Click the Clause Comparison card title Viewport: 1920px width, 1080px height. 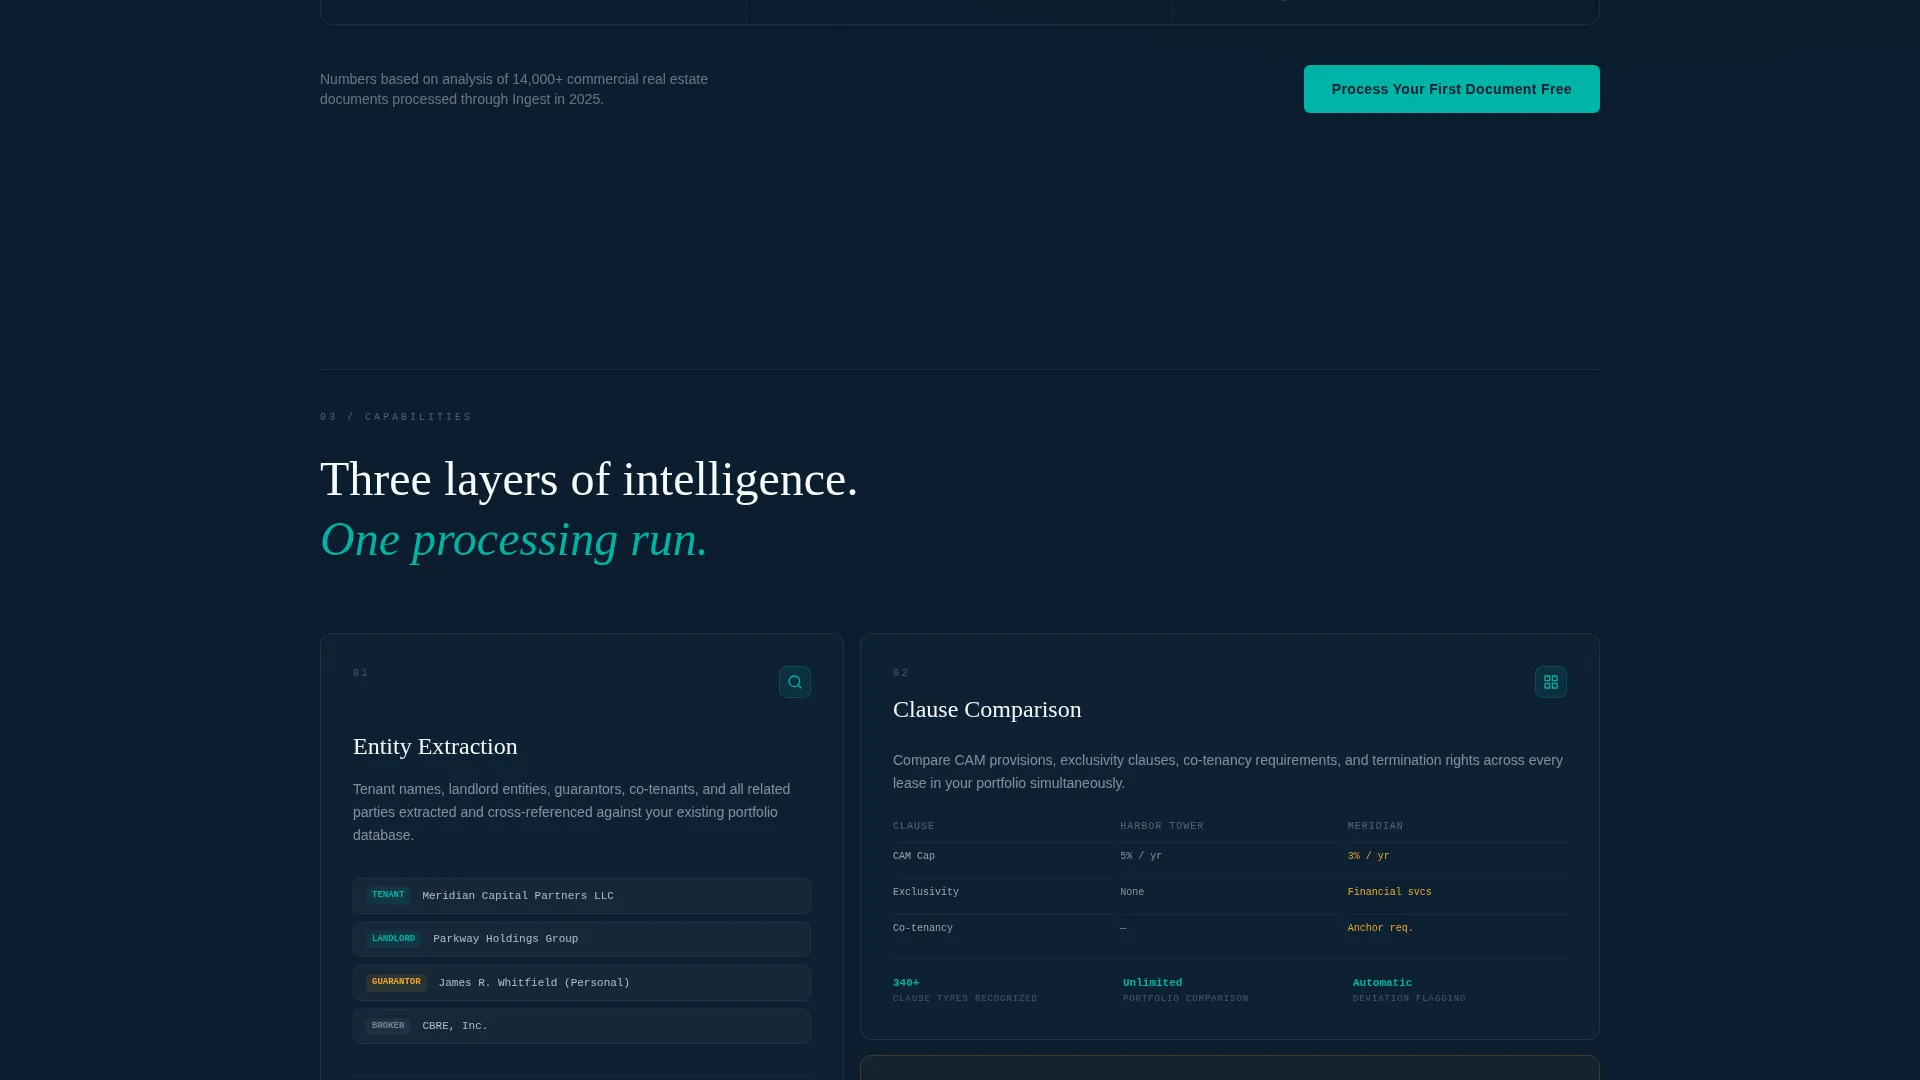[x=987, y=710]
